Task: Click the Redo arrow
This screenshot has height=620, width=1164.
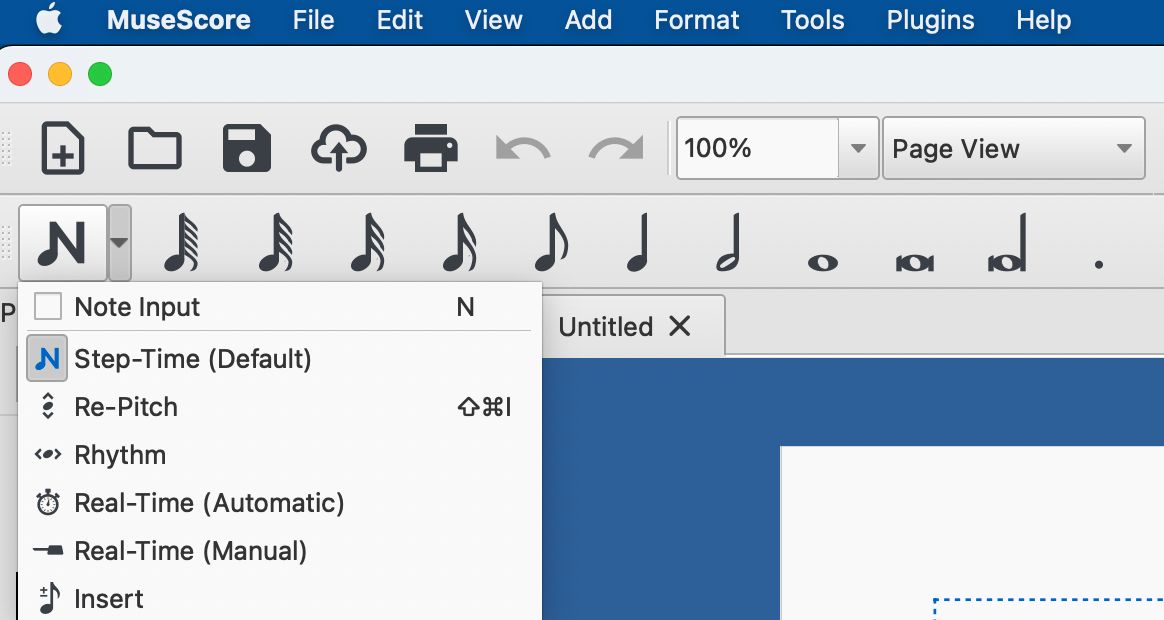Action: click(x=615, y=148)
